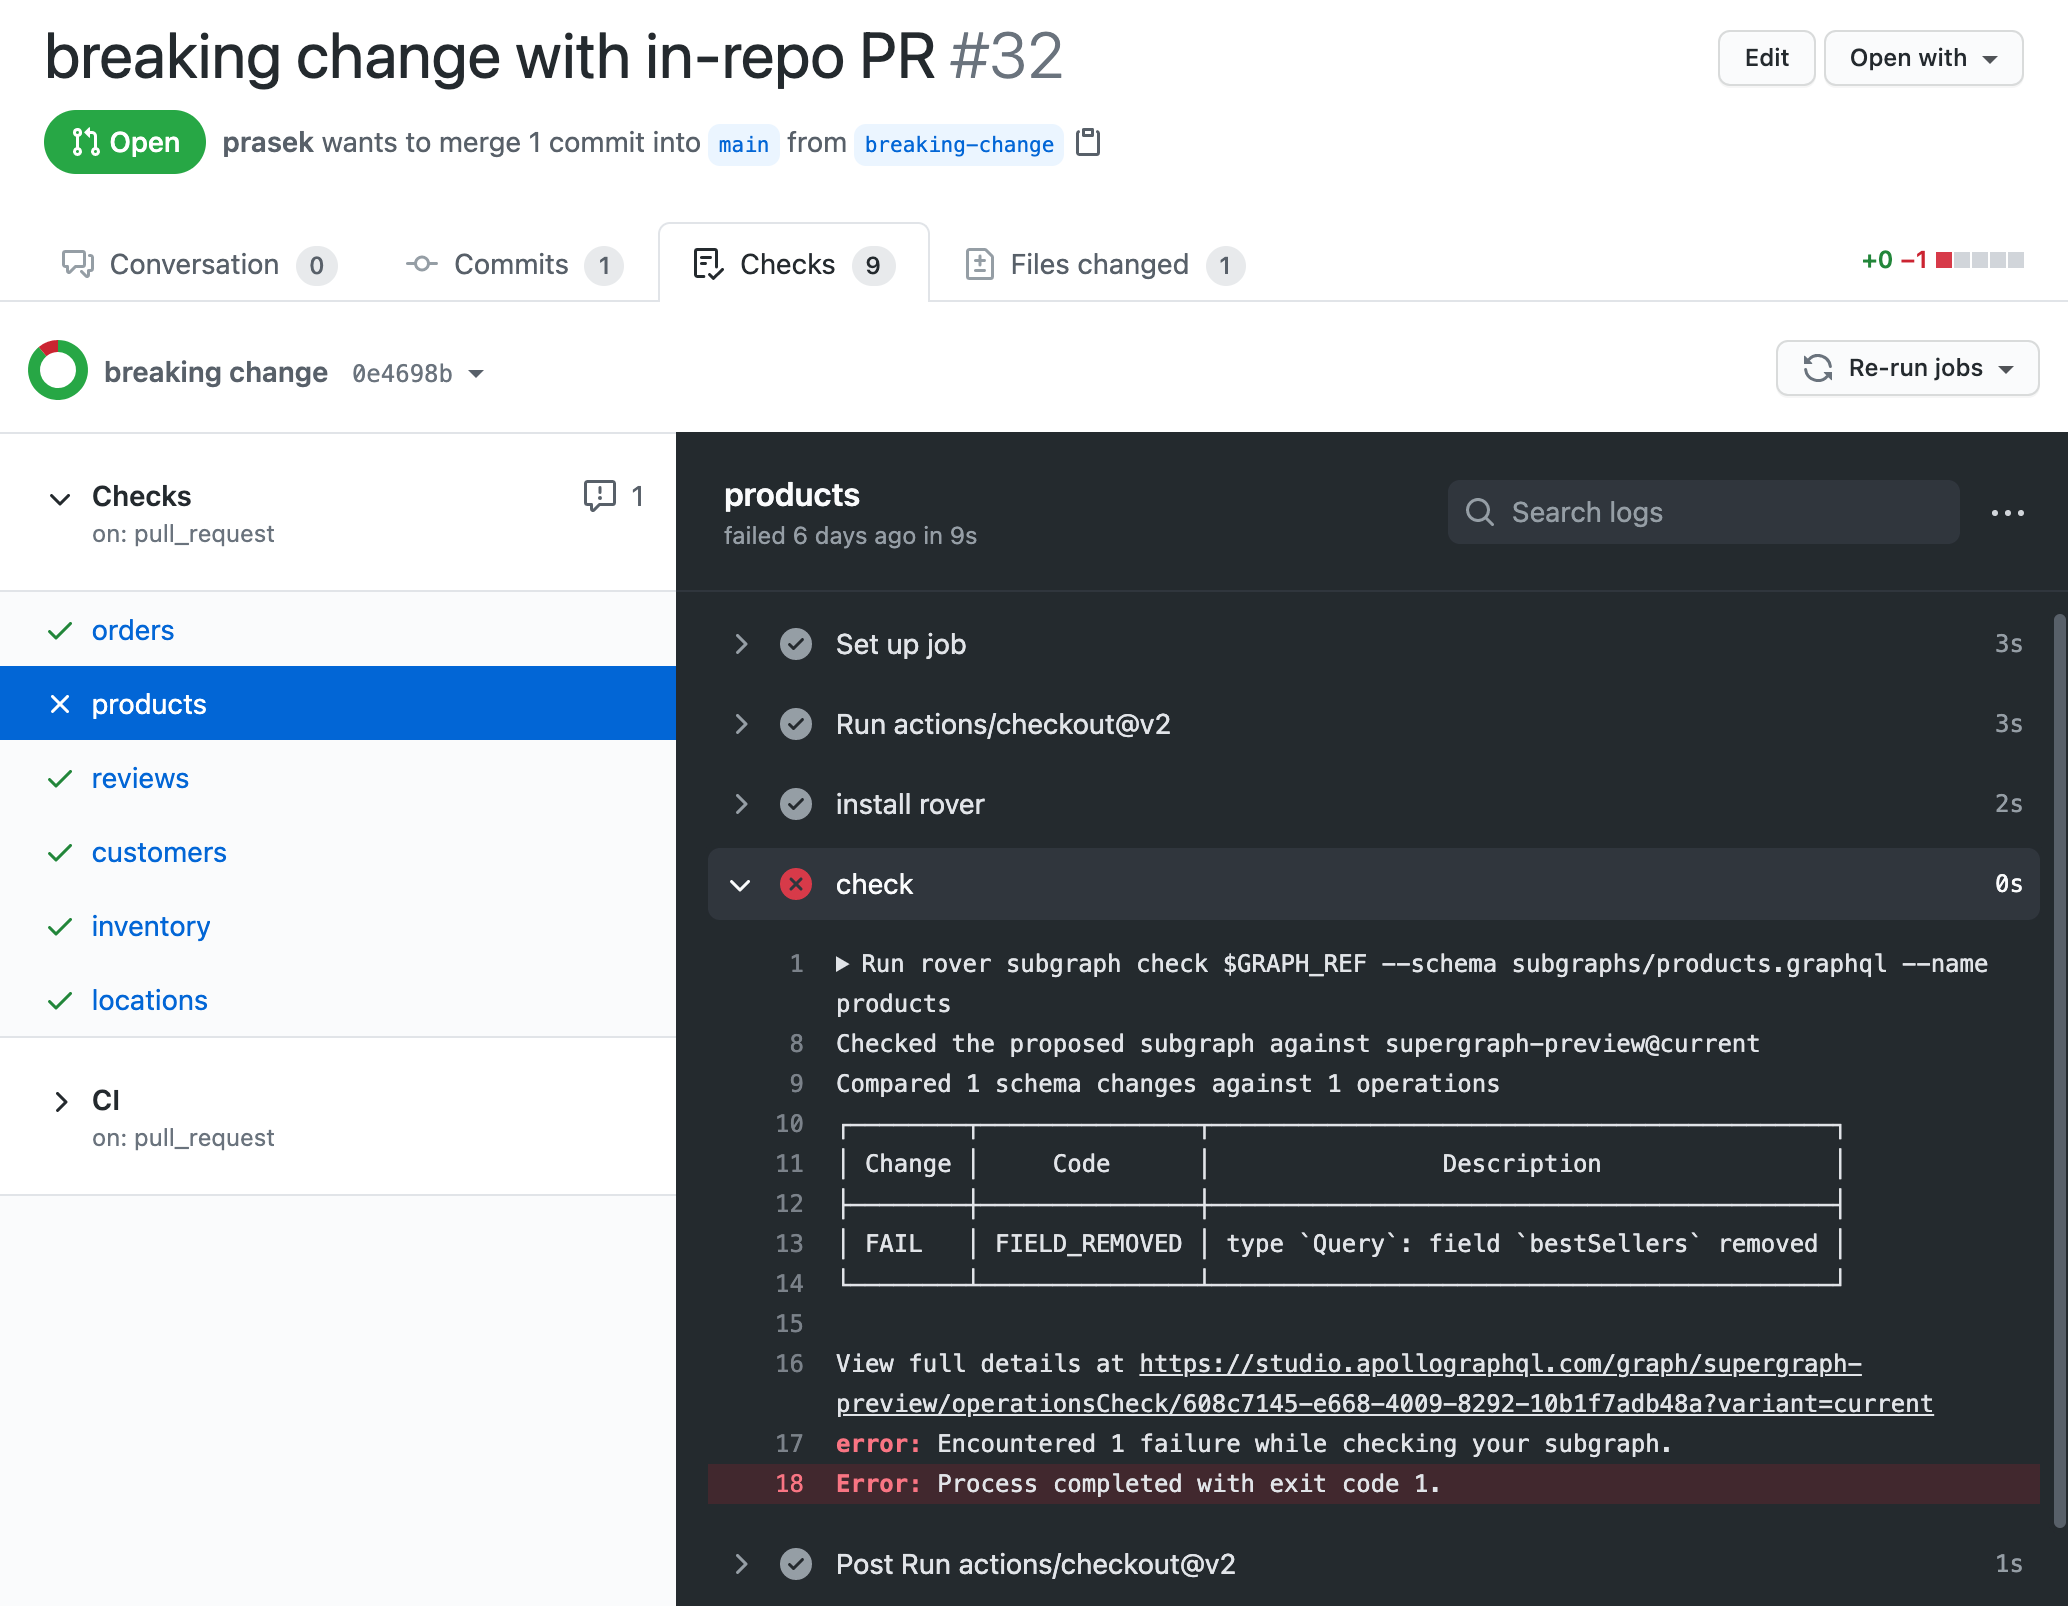Click the red X icon beside products

(x=60, y=704)
